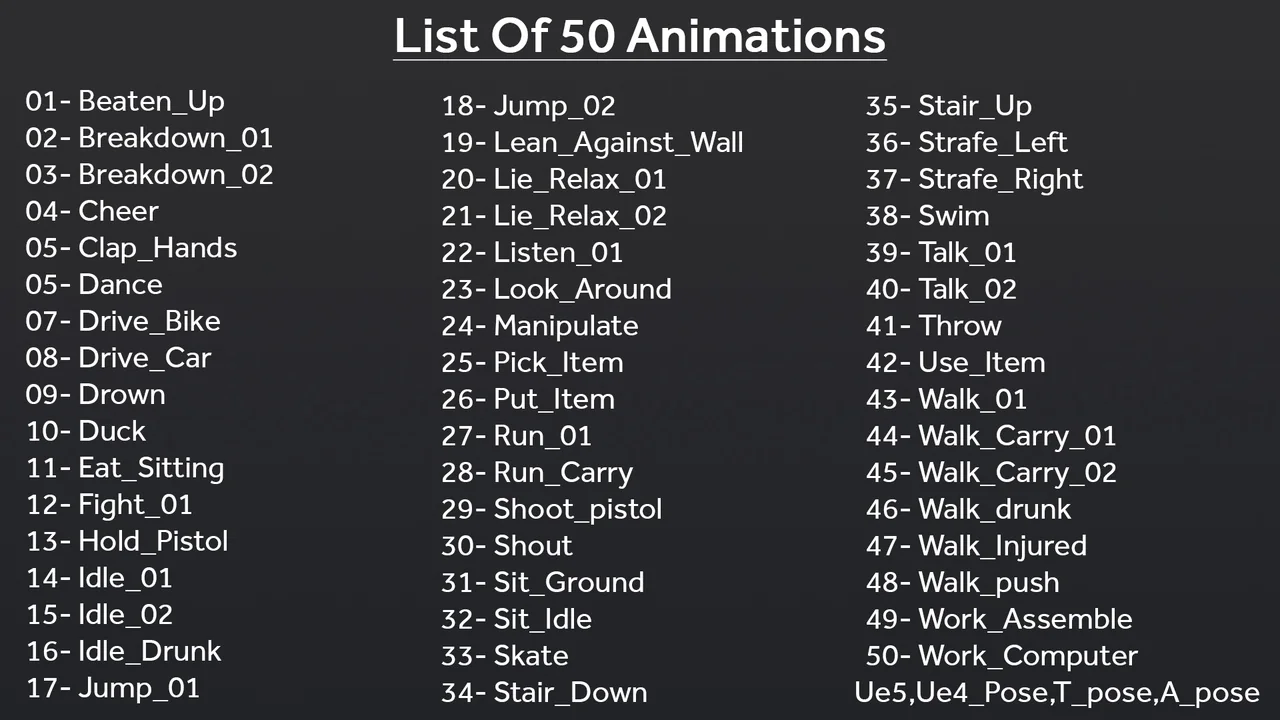Pick the Work_Computer animation
This screenshot has width=1280, height=720.
[x=1002, y=656]
